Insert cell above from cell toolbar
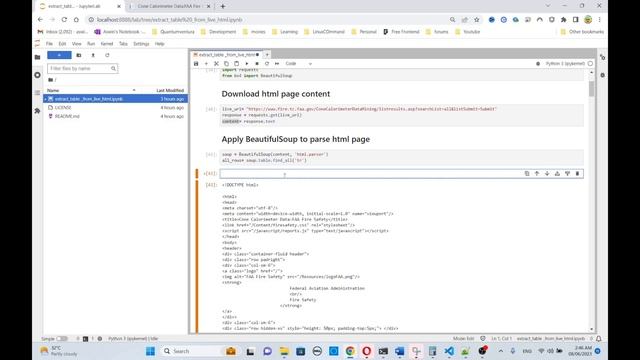Image resolution: width=640 pixels, height=360 pixels. 557,173
